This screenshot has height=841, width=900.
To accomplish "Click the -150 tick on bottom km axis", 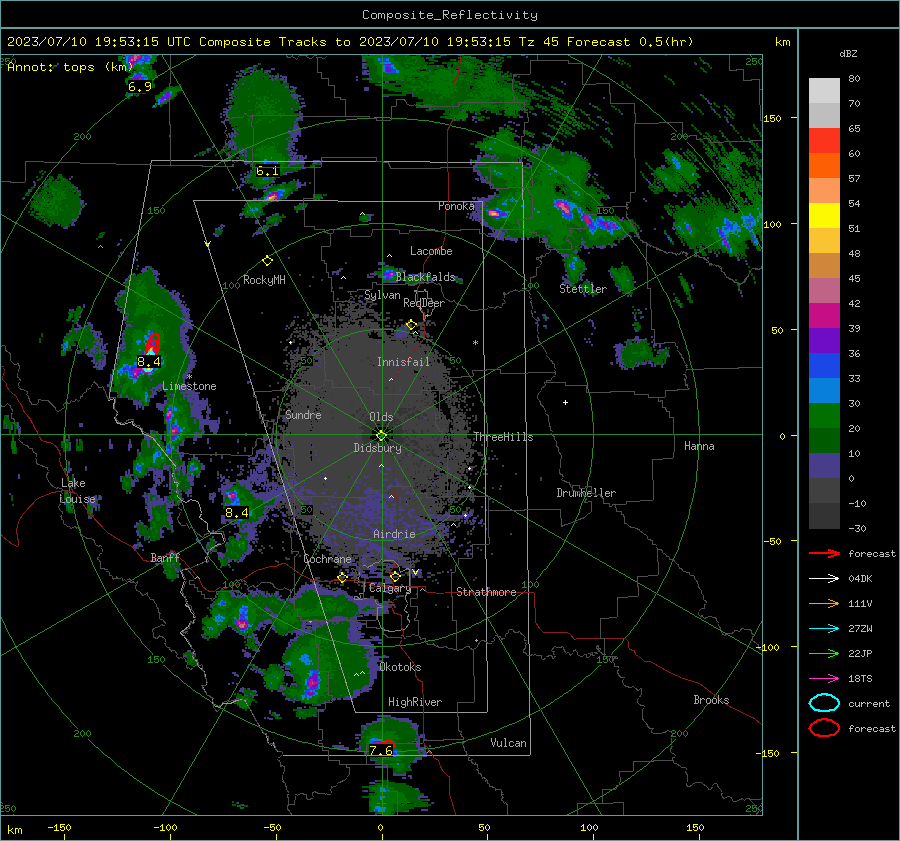I will (59, 827).
